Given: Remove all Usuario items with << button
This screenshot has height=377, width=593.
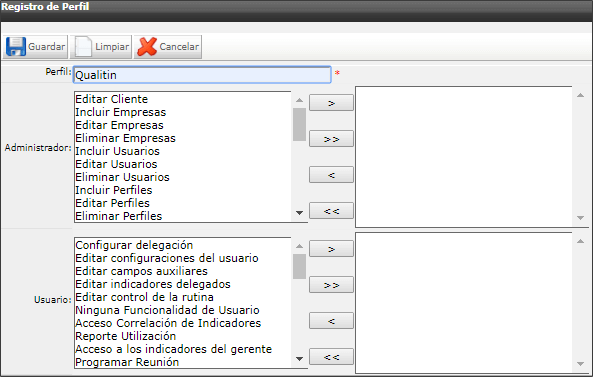Looking at the screenshot, I should tap(331, 357).
